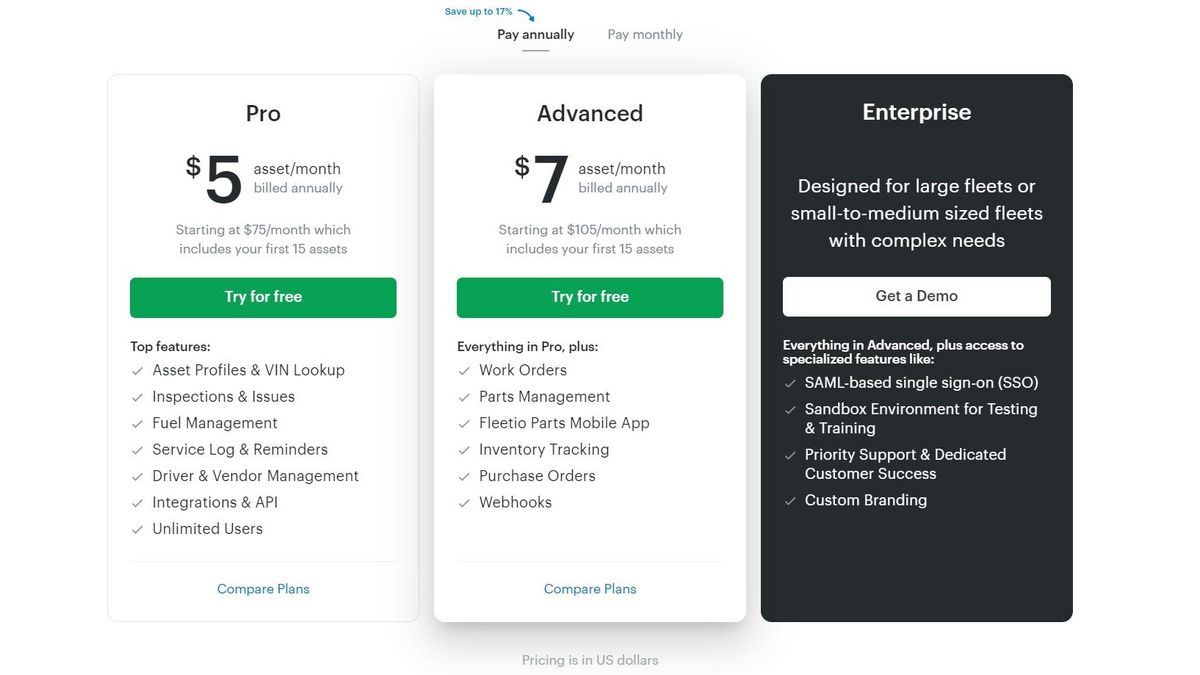
Task: Click the checkmark beside Webhooks
Action: [x=464, y=502]
